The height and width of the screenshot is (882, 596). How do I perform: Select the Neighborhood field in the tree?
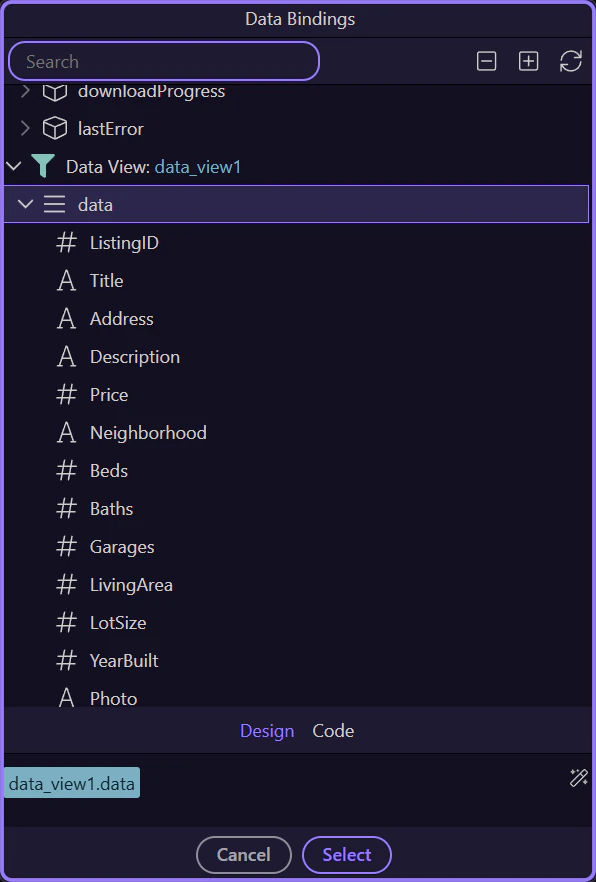click(148, 432)
